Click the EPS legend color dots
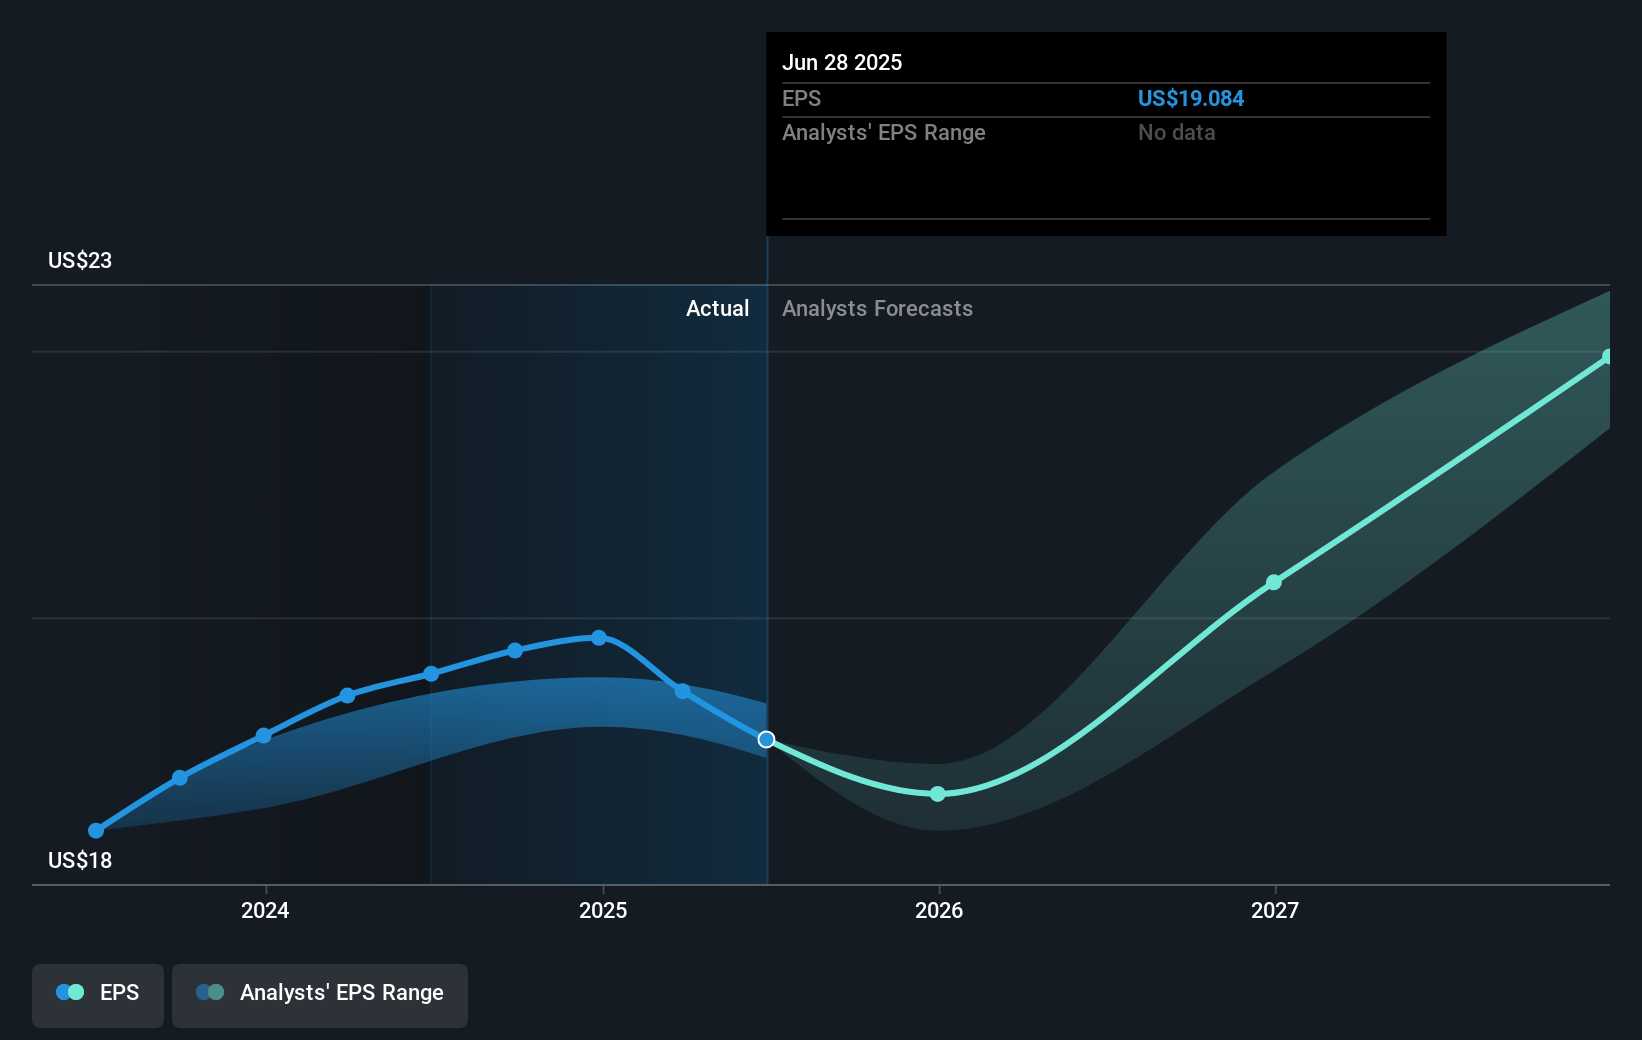Image resolution: width=1642 pixels, height=1040 pixels. (x=70, y=992)
